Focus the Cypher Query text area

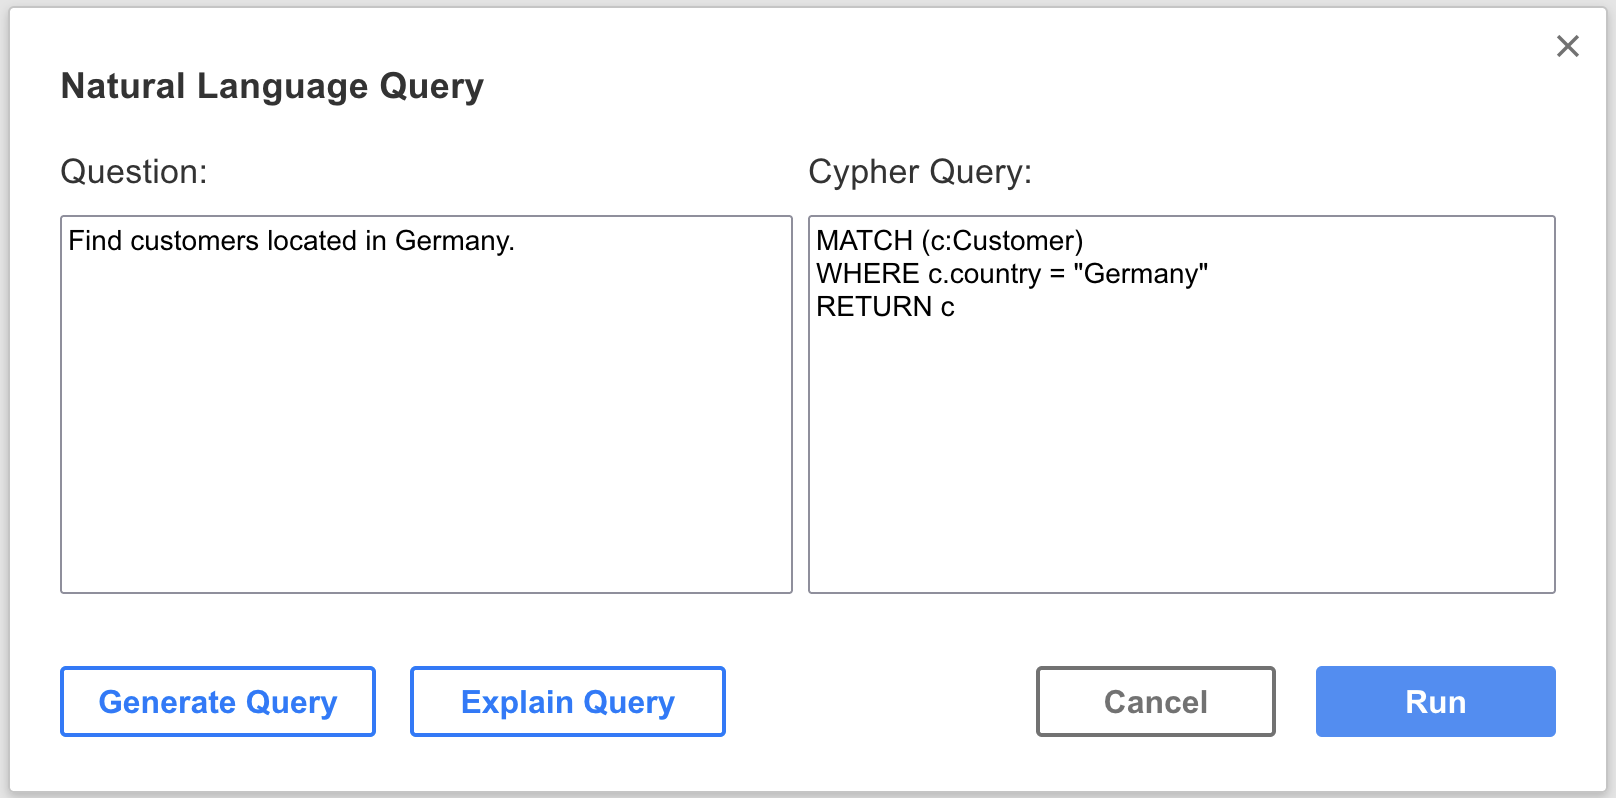click(x=1182, y=404)
